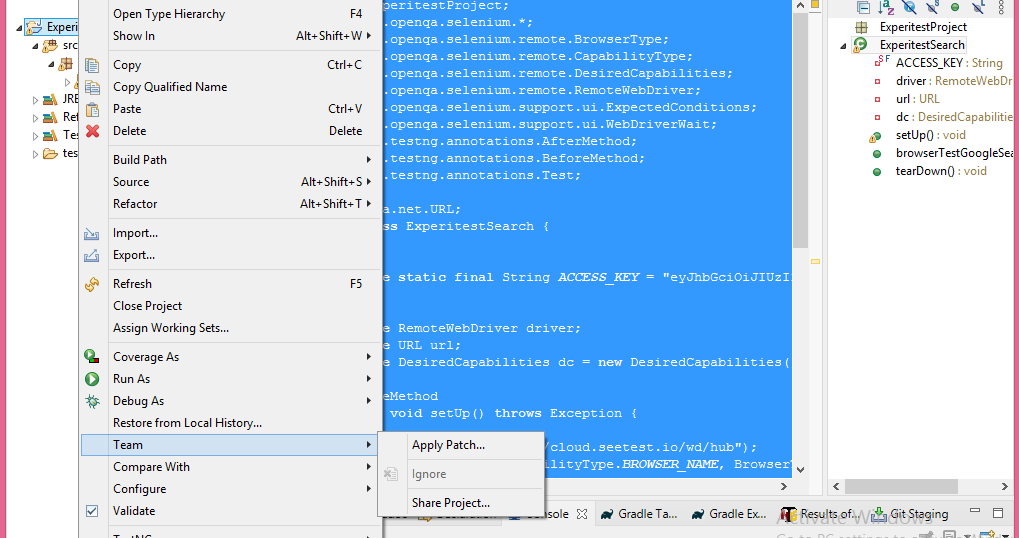The width and height of the screenshot is (1019, 538).
Task: Choose Close Project
Action: coord(230,306)
